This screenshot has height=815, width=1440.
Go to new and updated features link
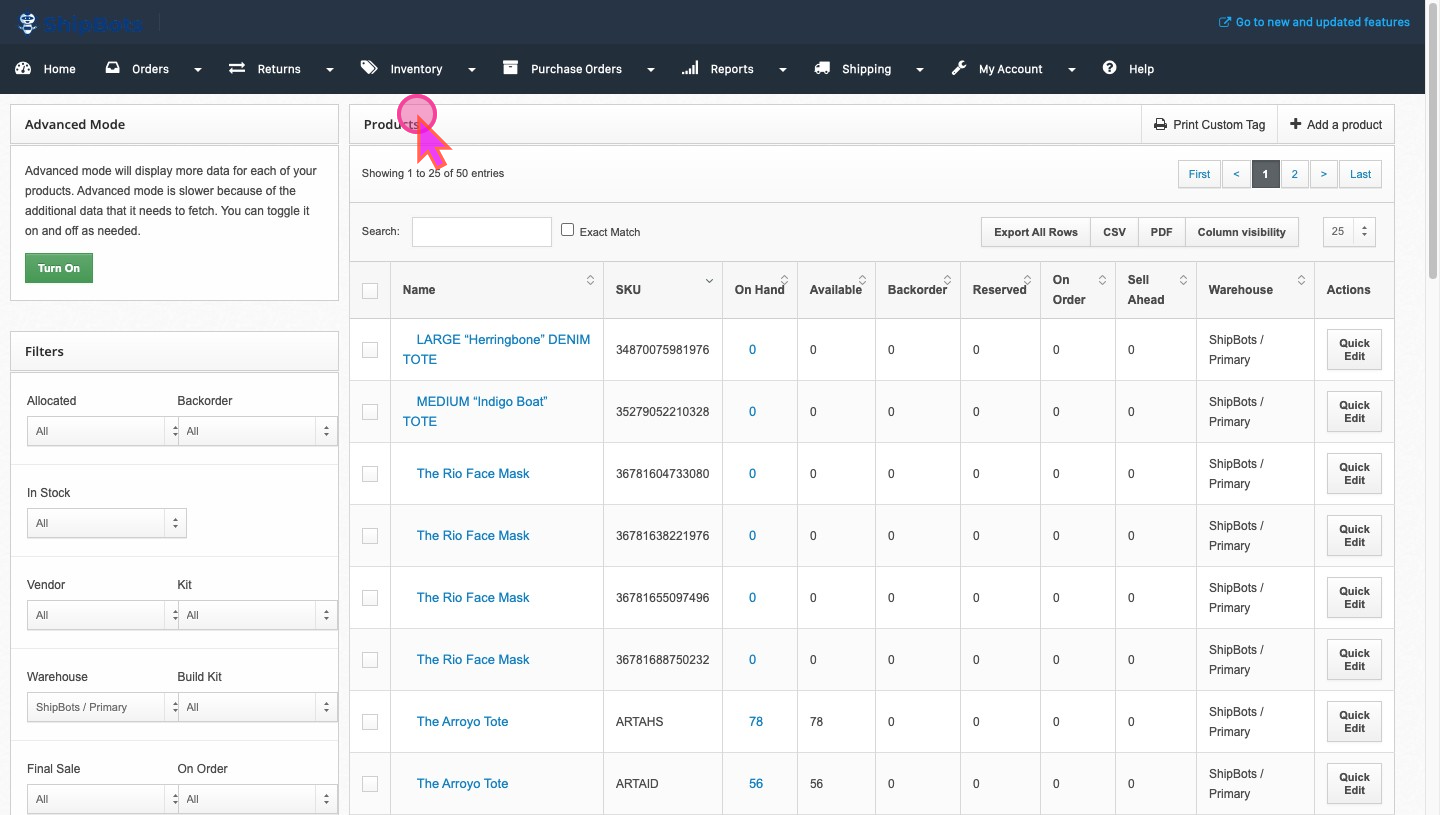pyautogui.click(x=1323, y=22)
